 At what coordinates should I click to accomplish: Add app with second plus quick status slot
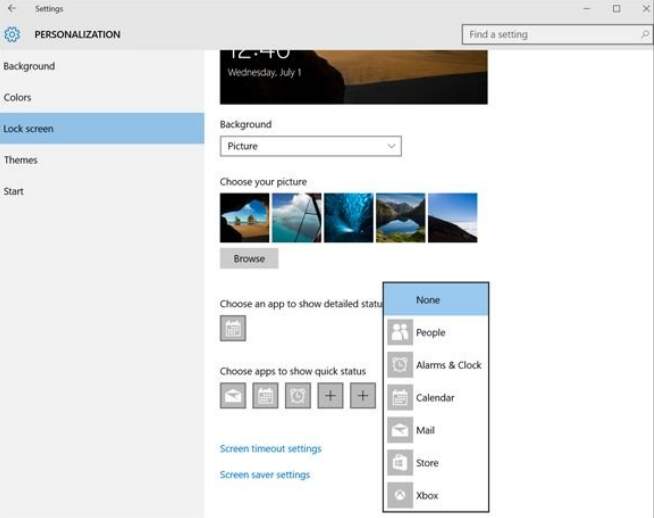click(363, 396)
